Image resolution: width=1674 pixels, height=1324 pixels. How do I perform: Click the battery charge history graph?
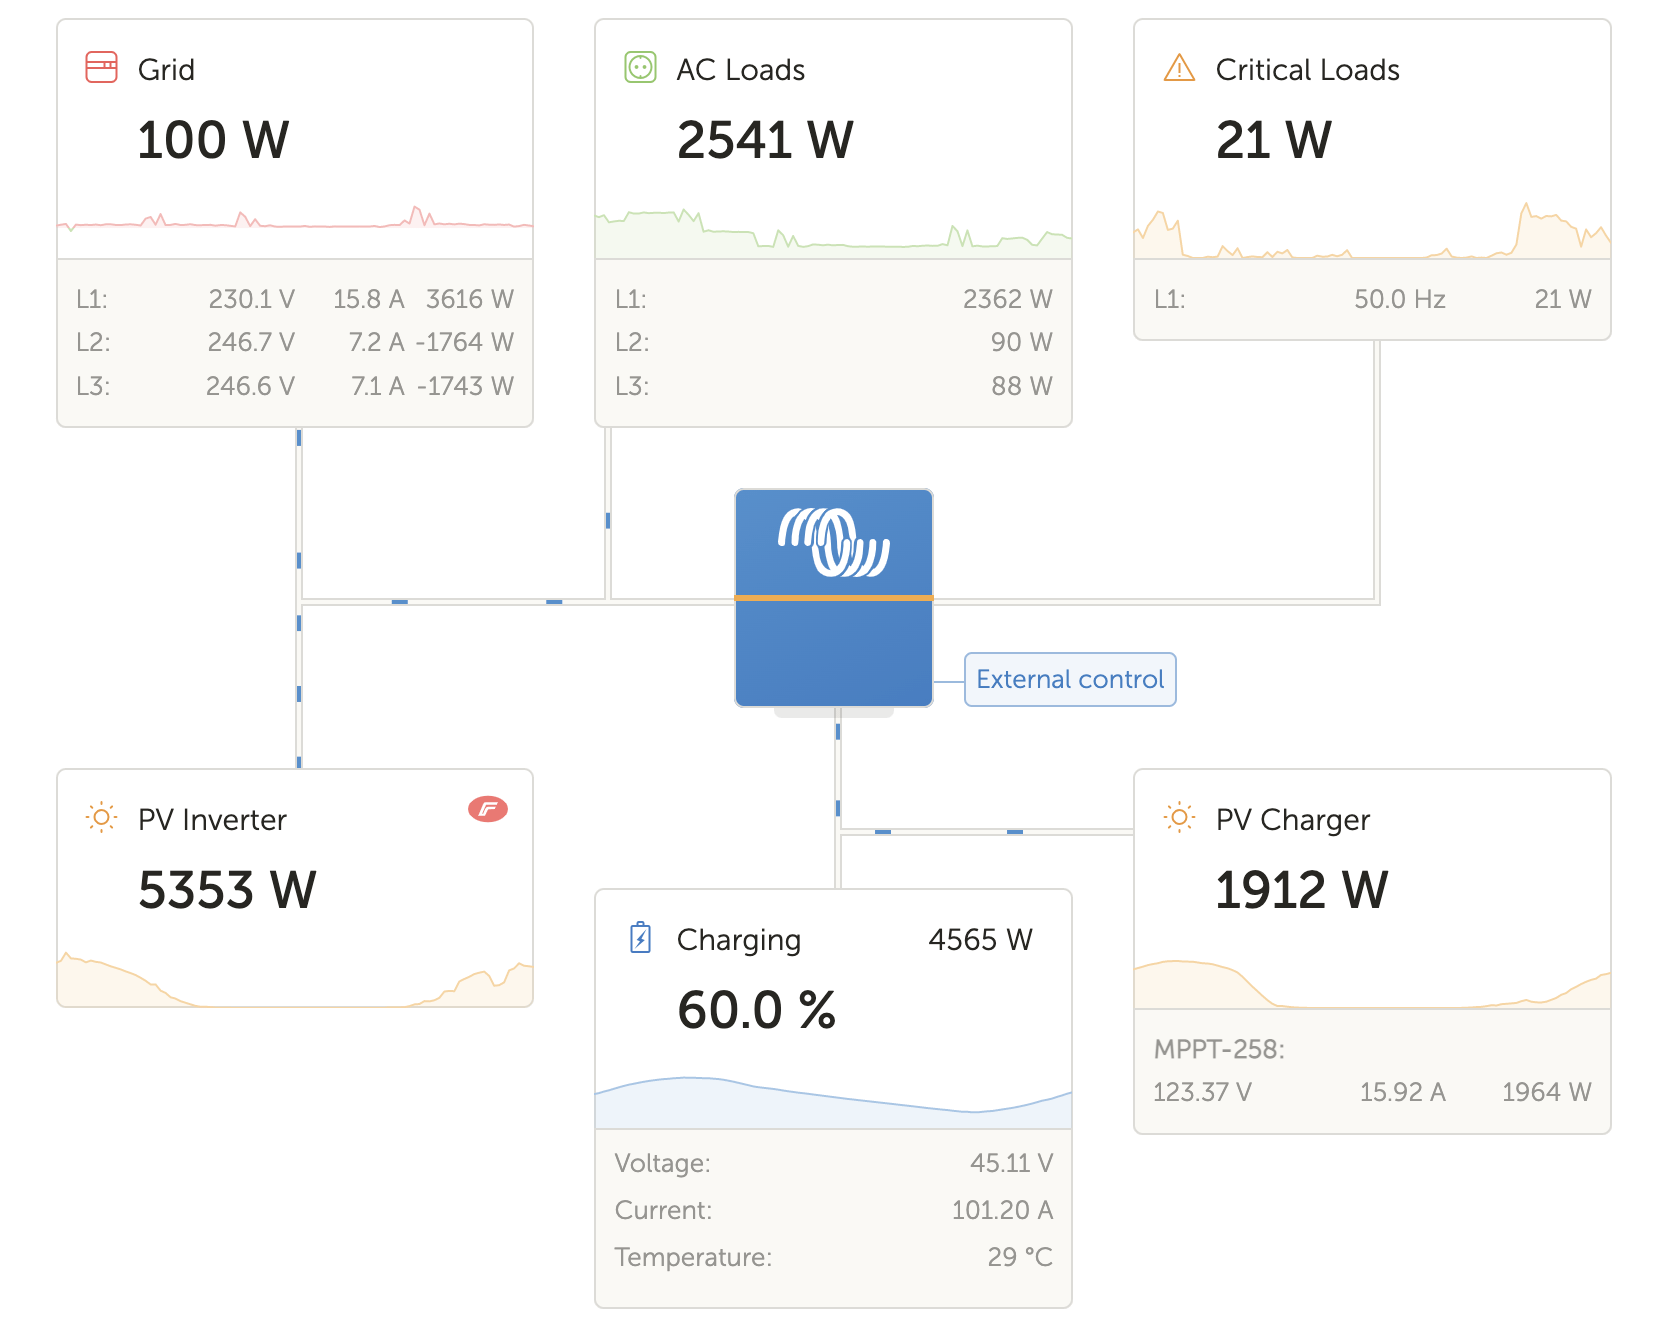click(833, 1100)
